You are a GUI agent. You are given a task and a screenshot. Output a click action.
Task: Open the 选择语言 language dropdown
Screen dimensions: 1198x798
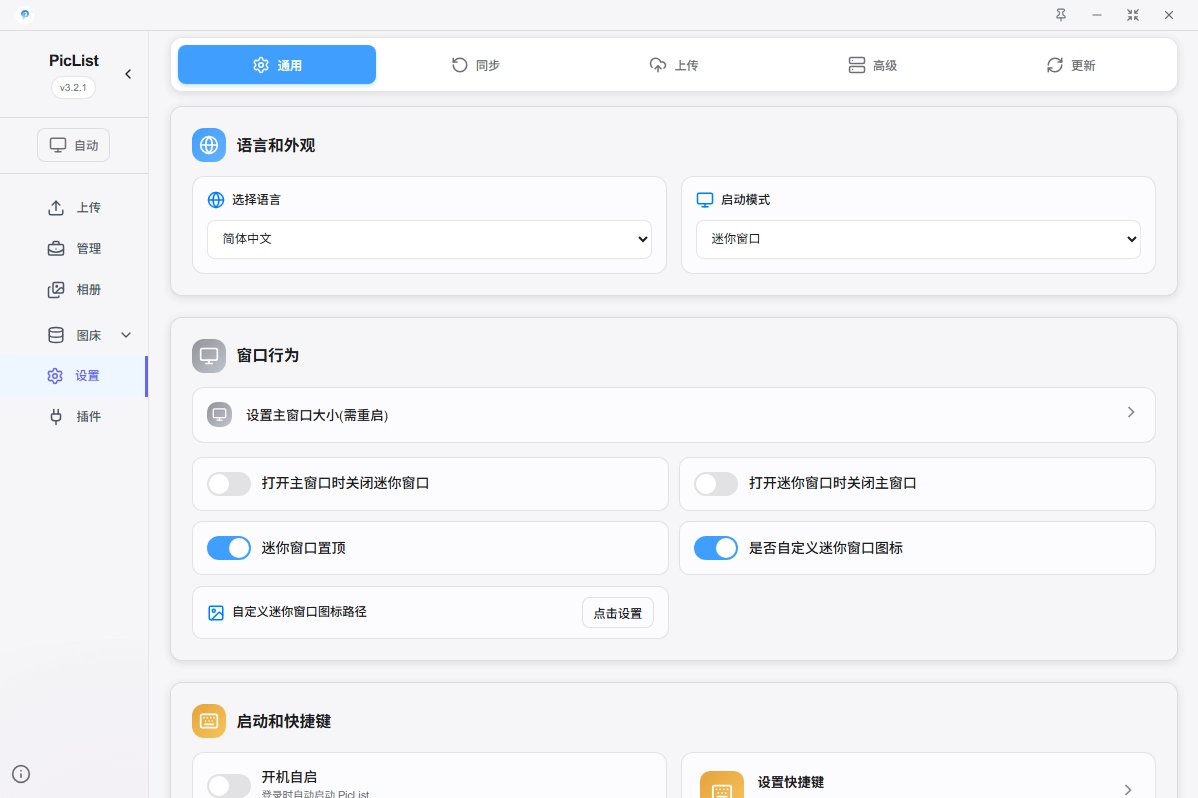click(x=429, y=240)
